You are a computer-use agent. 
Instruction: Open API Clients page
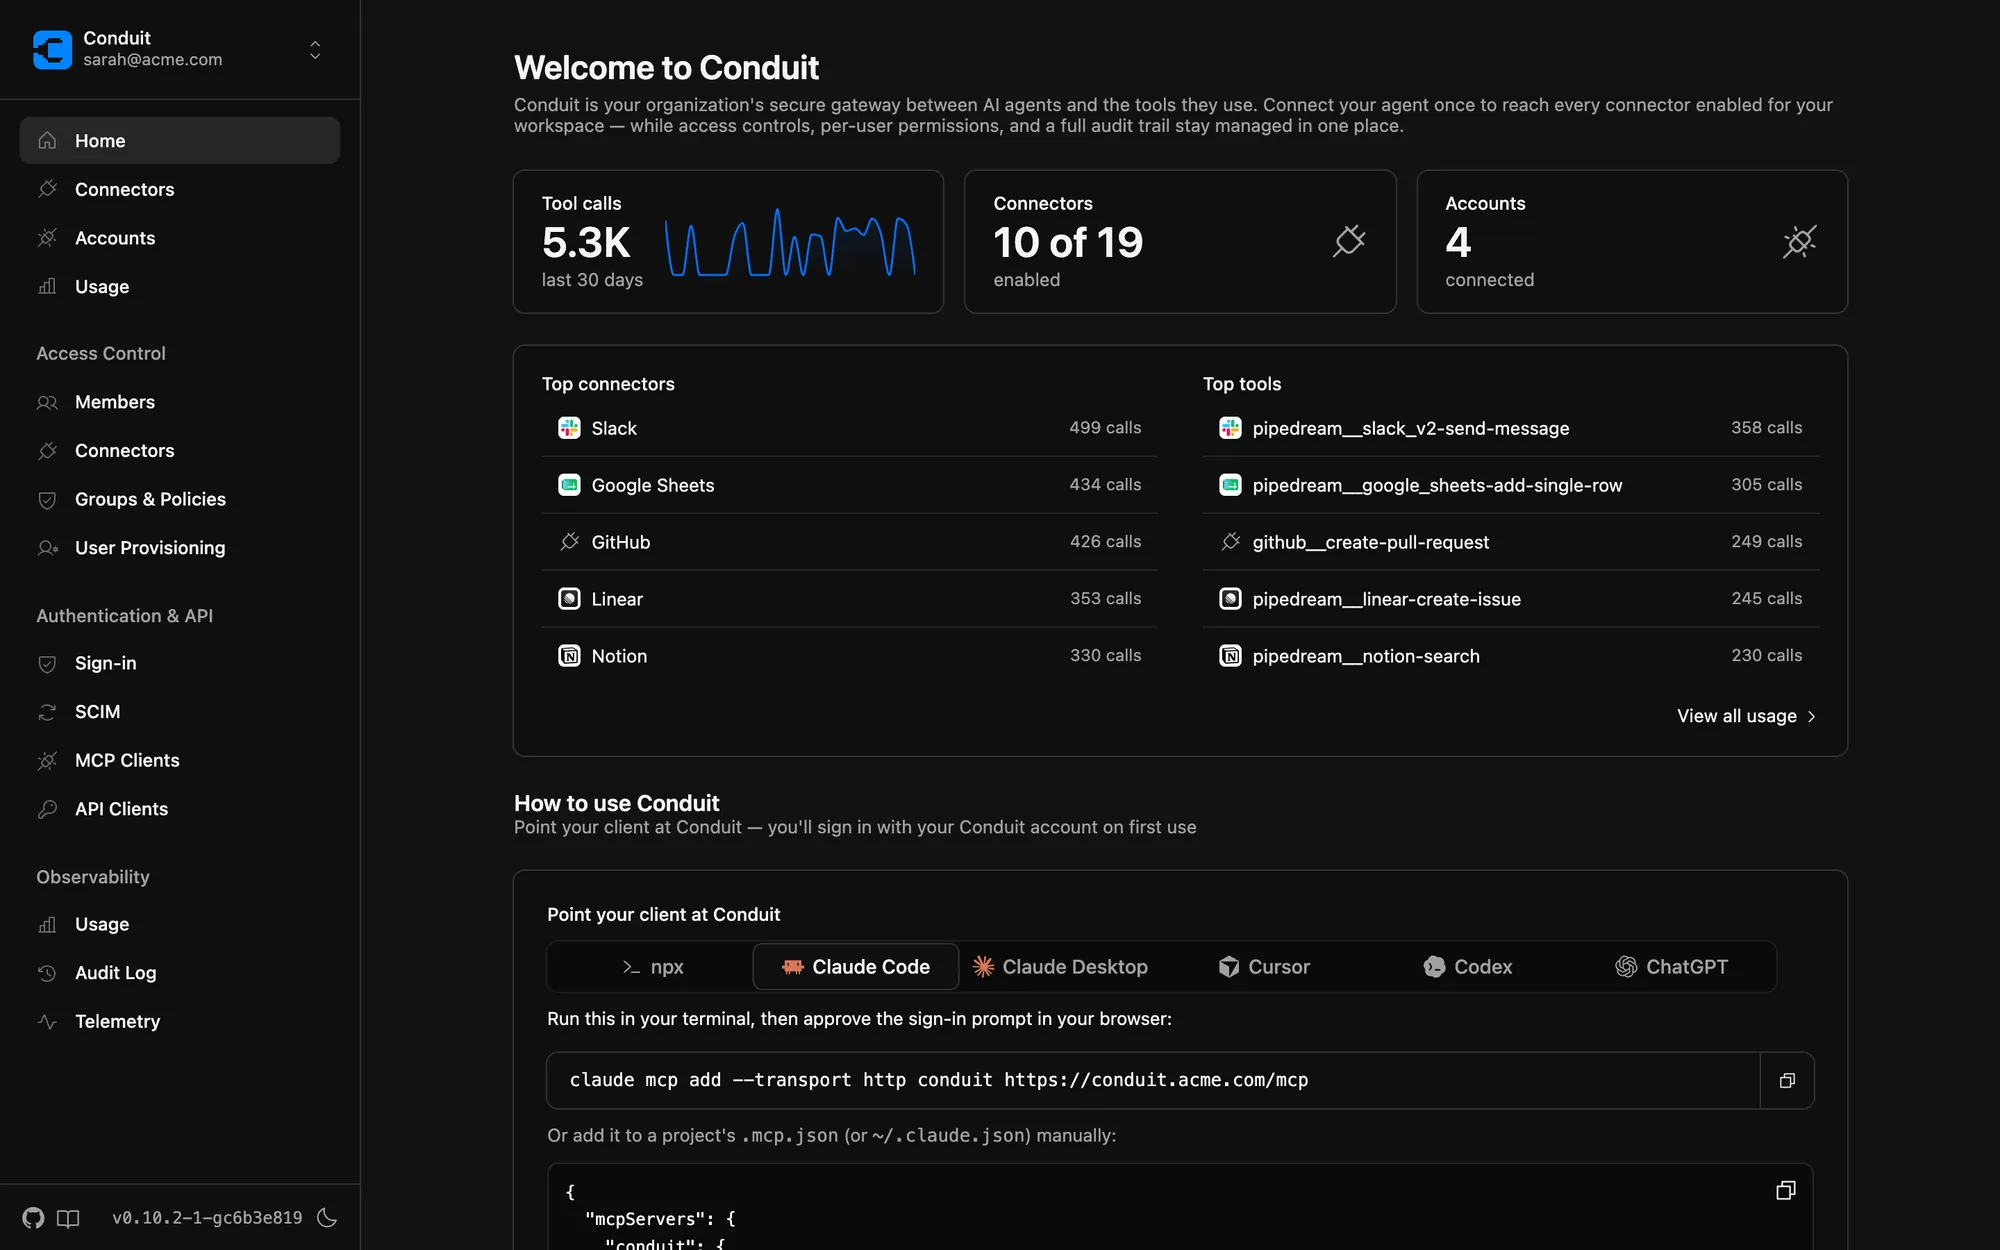pos(180,809)
